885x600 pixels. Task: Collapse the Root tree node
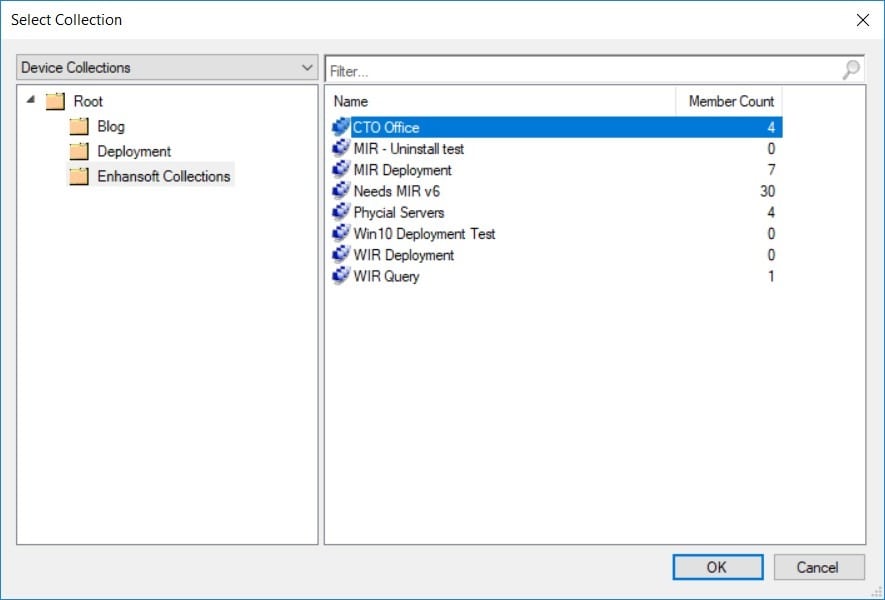[x=30, y=100]
